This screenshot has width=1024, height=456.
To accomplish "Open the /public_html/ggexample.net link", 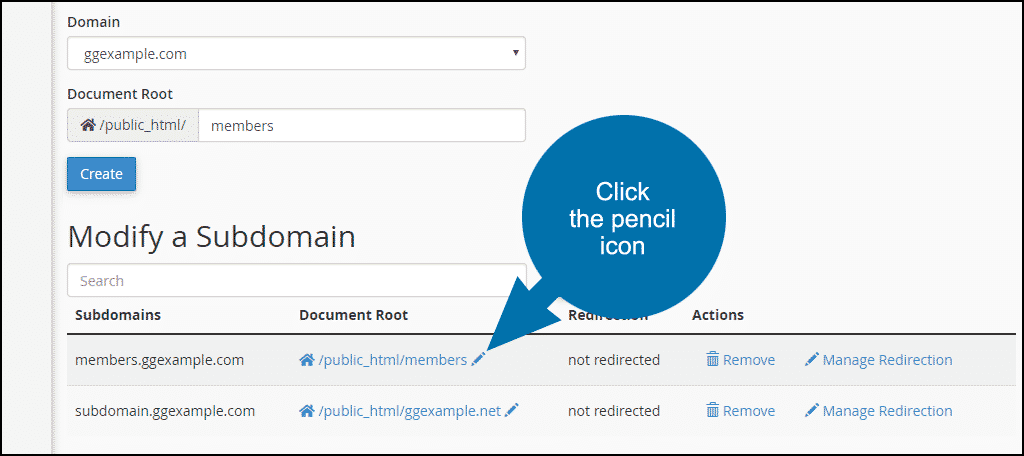I will click(x=409, y=410).
